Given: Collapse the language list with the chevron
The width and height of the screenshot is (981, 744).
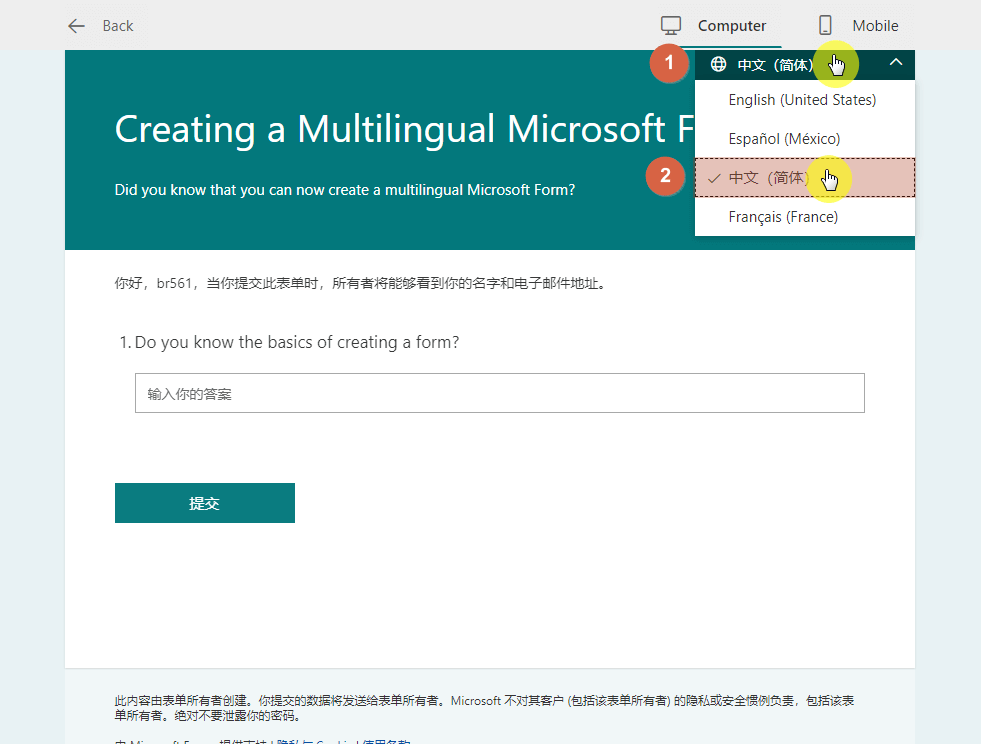Looking at the screenshot, I should click(x=896, y=62).
